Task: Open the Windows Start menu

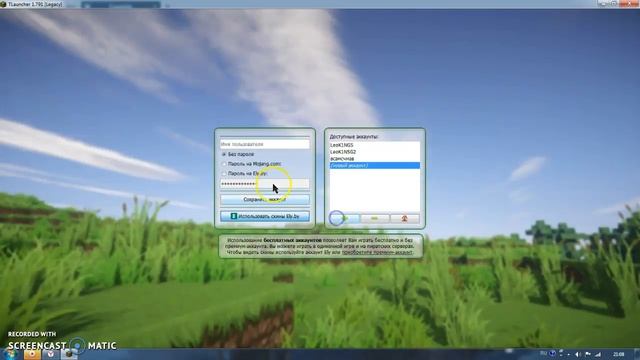Action: [10, 354]
